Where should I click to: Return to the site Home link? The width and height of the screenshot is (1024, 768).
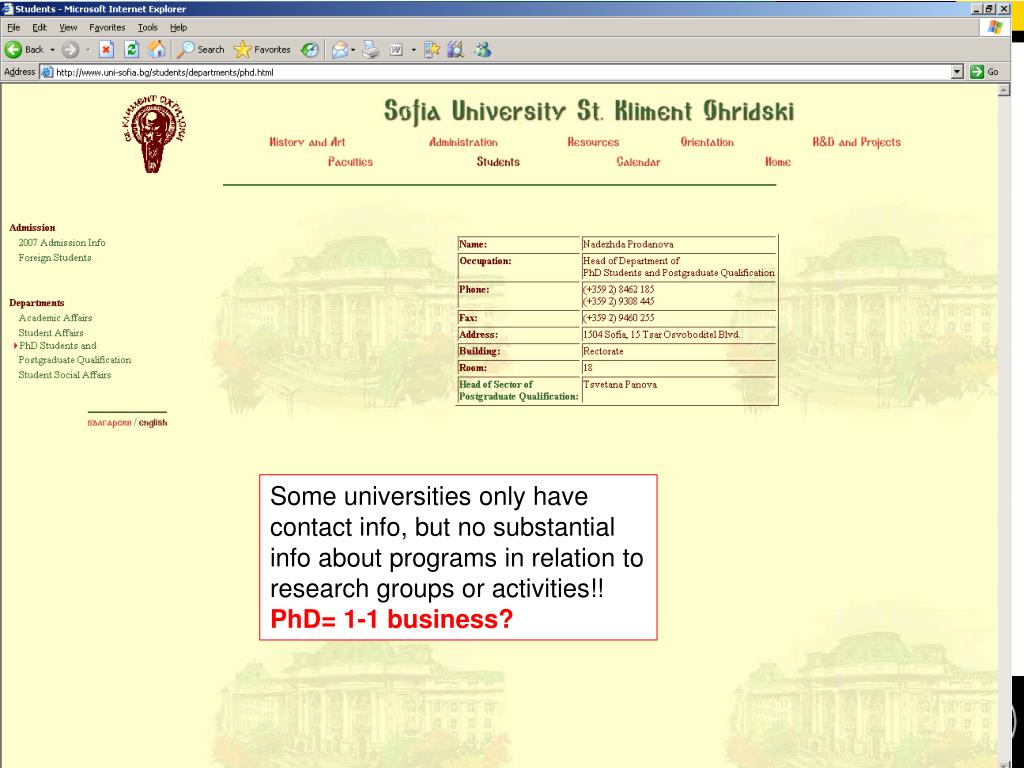pyautogui.click(x=778, y=162)
